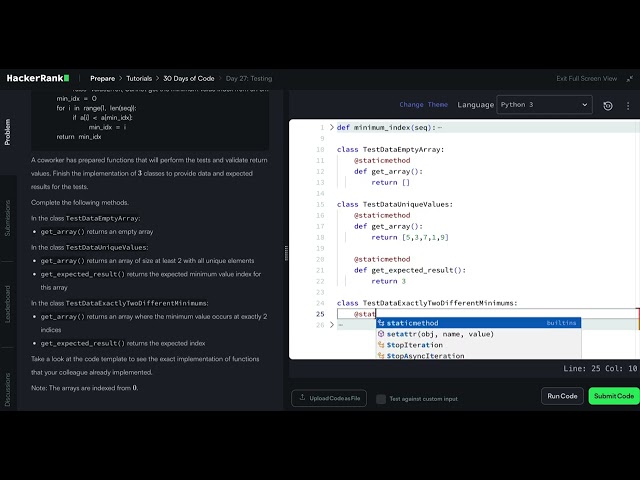The image size is (640, 480).
Task: Click the 'return []' code line
Action: pyautogui.click(x=390, y=182)
